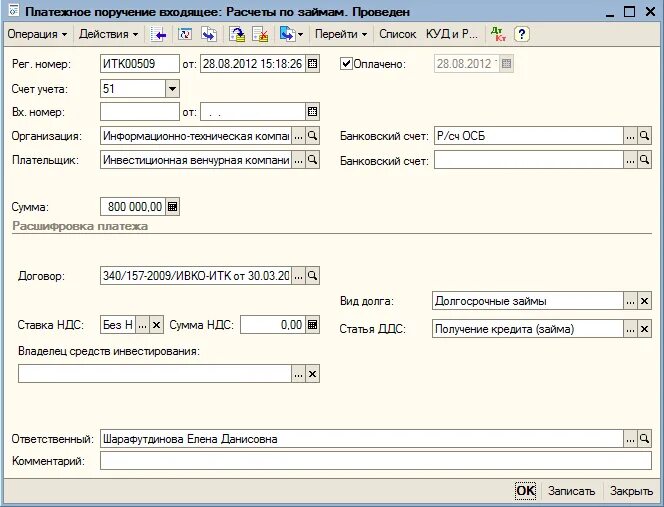This screenshot has width=664, height=507.
Task: Choose bank account Р/сч ОСБ via ellipsis
Action: 631,136
